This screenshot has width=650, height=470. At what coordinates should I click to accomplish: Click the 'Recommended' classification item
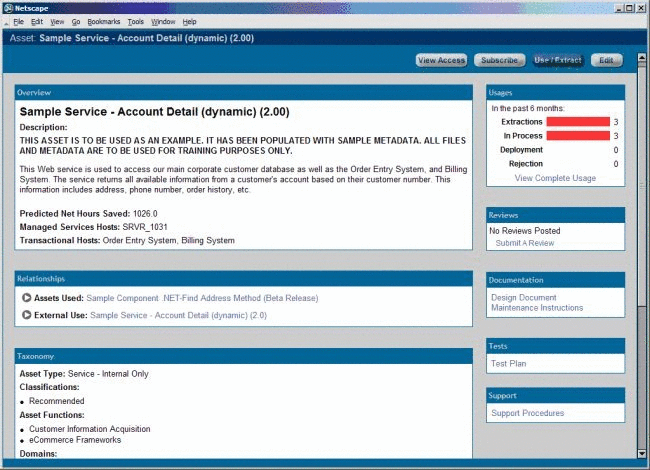coord(56,401)
